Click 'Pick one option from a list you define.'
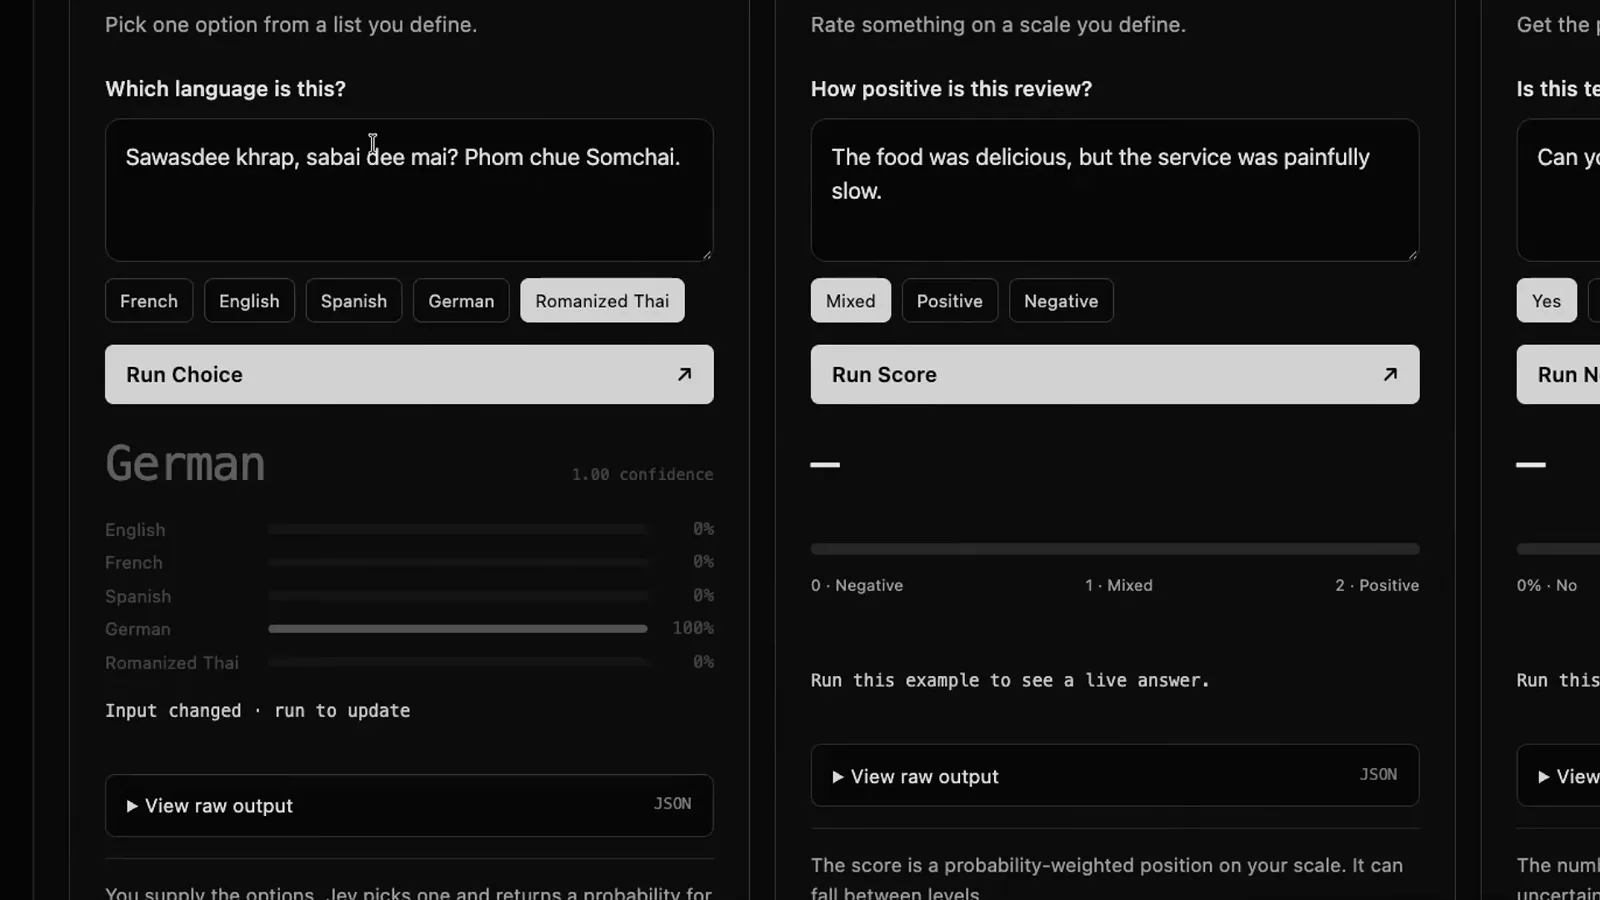The image size is (1600, 900). click(x=291, y=24)
